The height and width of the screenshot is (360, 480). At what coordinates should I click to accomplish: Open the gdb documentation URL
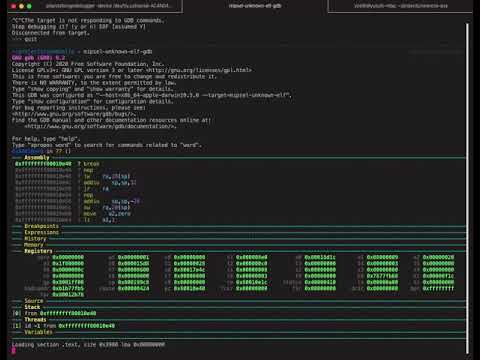coord(100,126)
